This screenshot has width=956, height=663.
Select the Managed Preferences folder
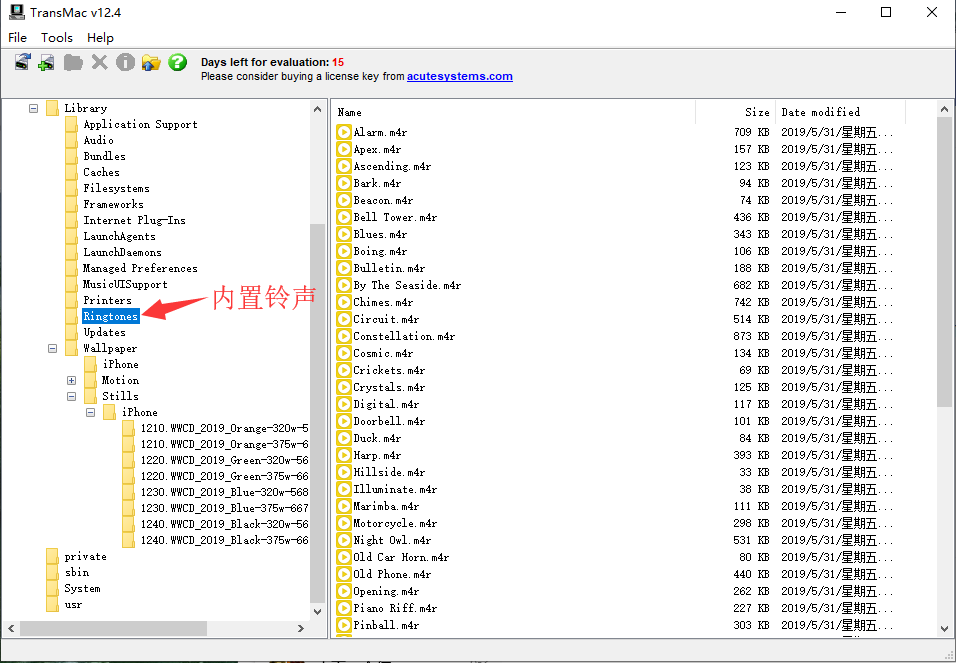click(140, 268)
